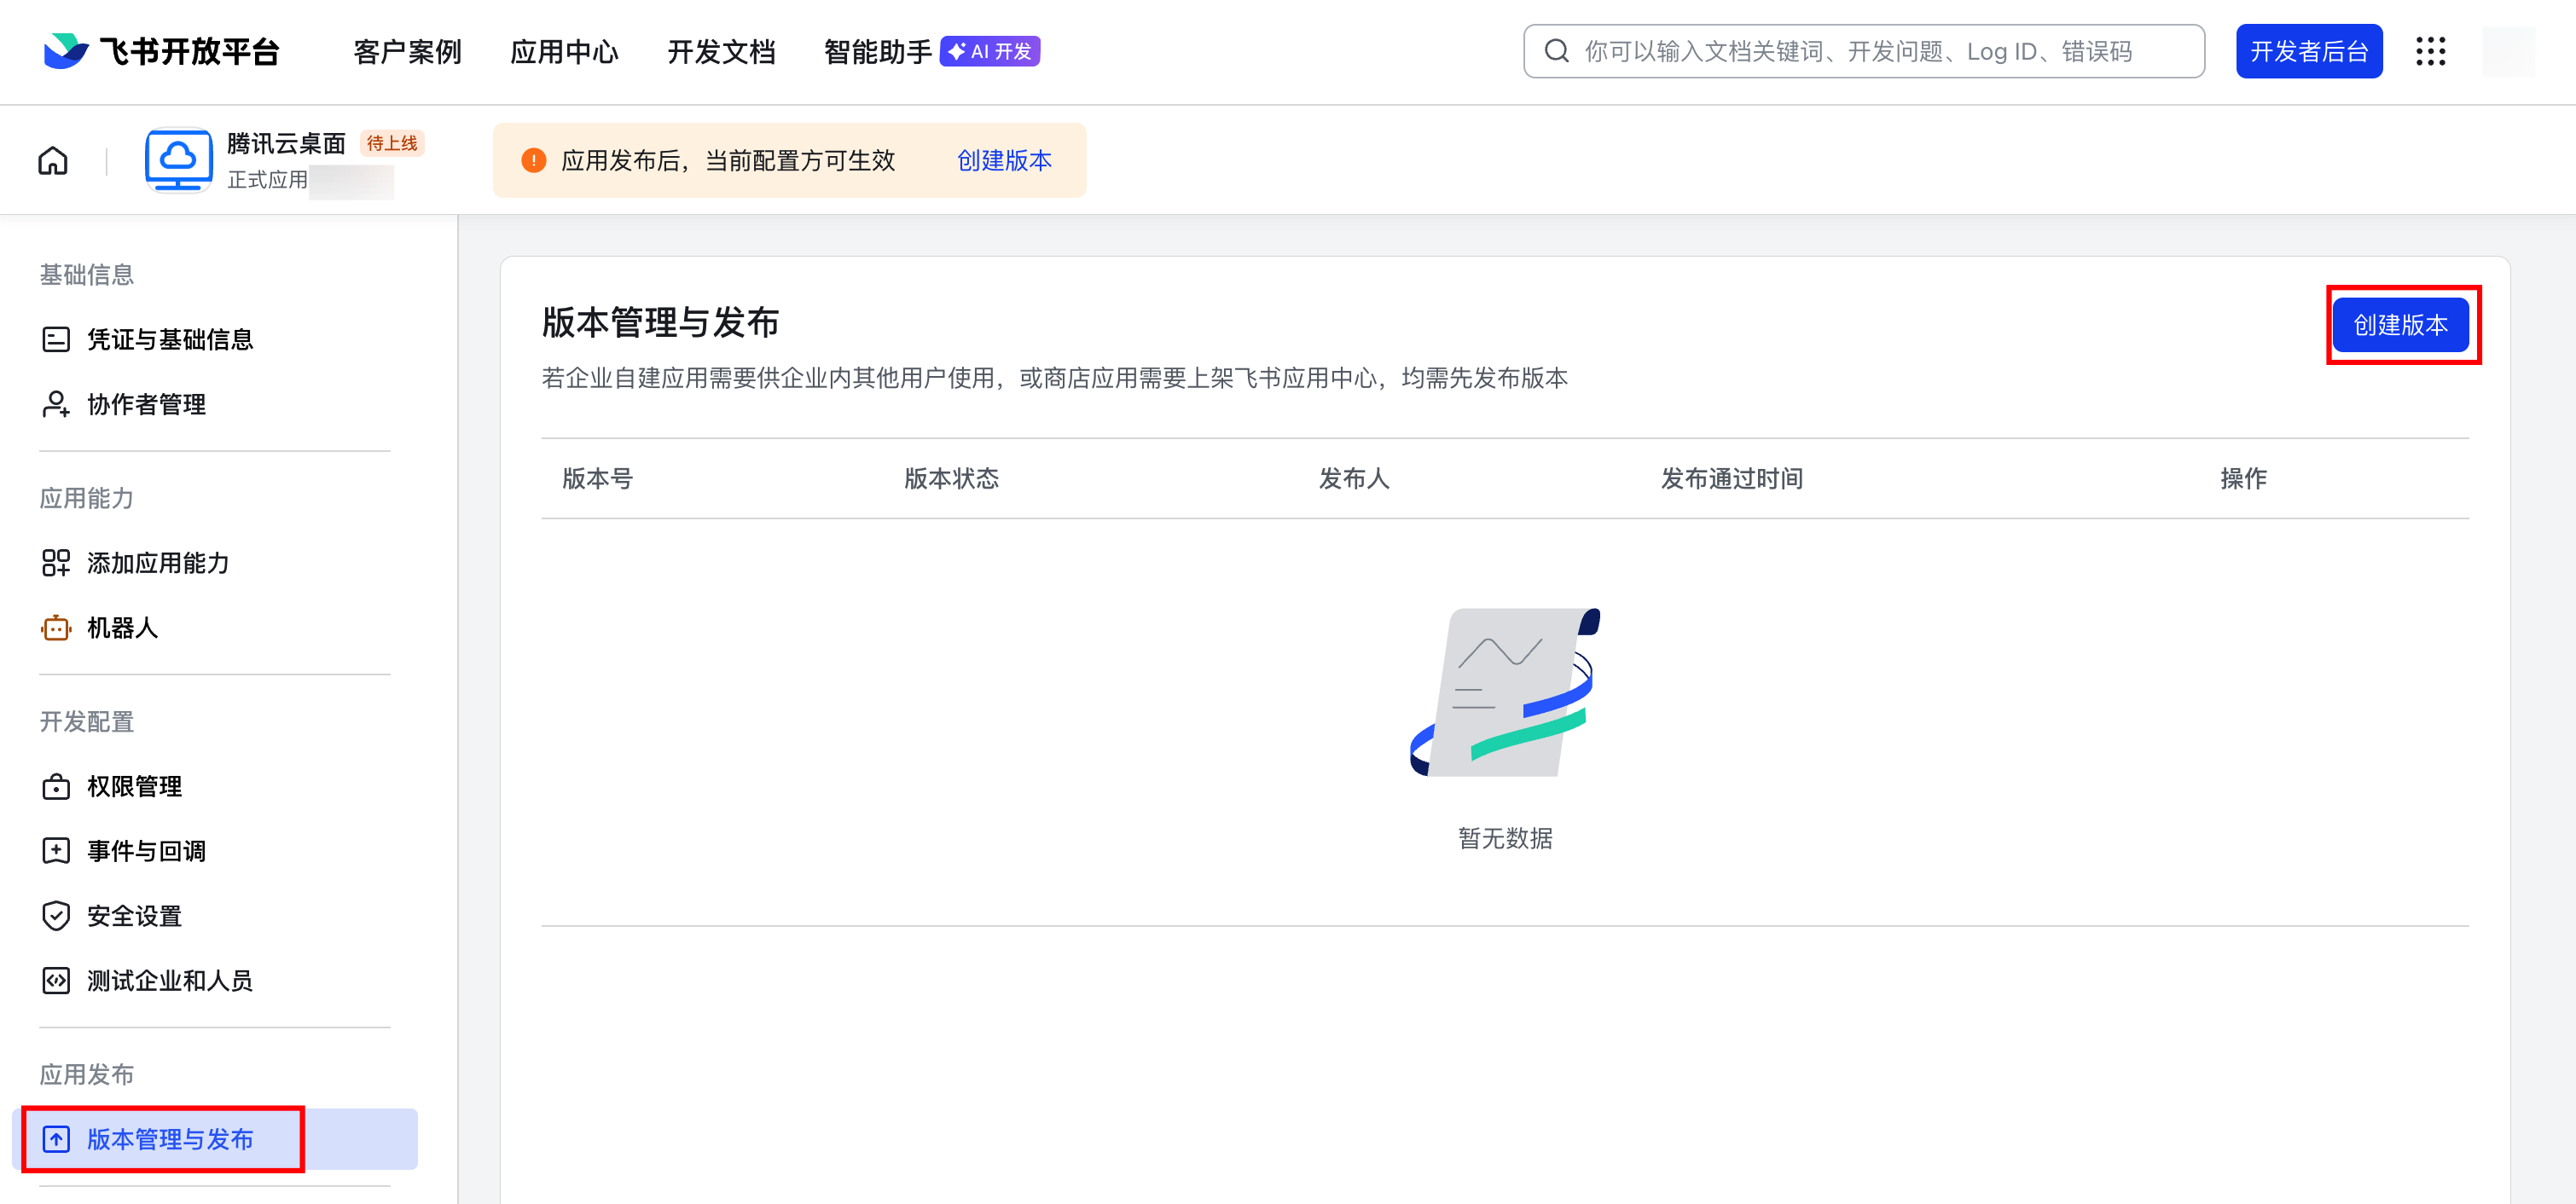
Task: Select 事件与回调 sidebar item
Action: pyautogui.click(x=146, y=851)
